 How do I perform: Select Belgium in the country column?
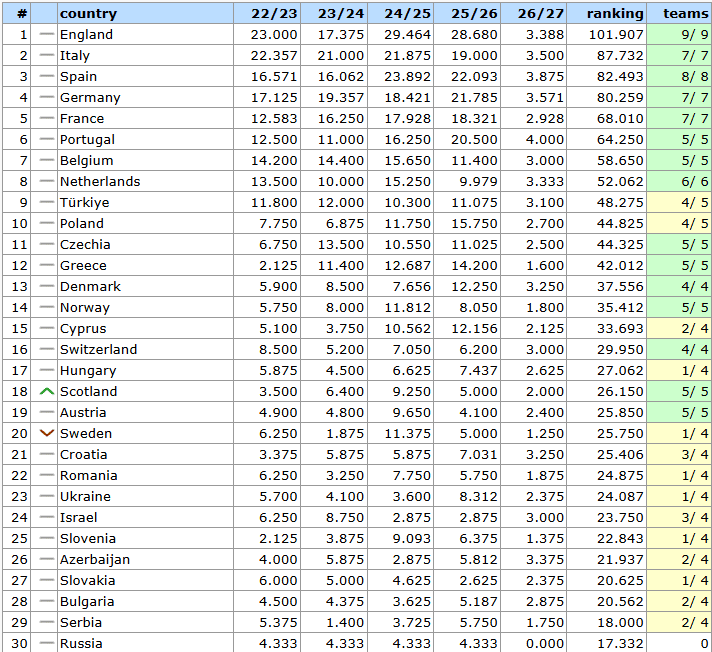(86, 161)
